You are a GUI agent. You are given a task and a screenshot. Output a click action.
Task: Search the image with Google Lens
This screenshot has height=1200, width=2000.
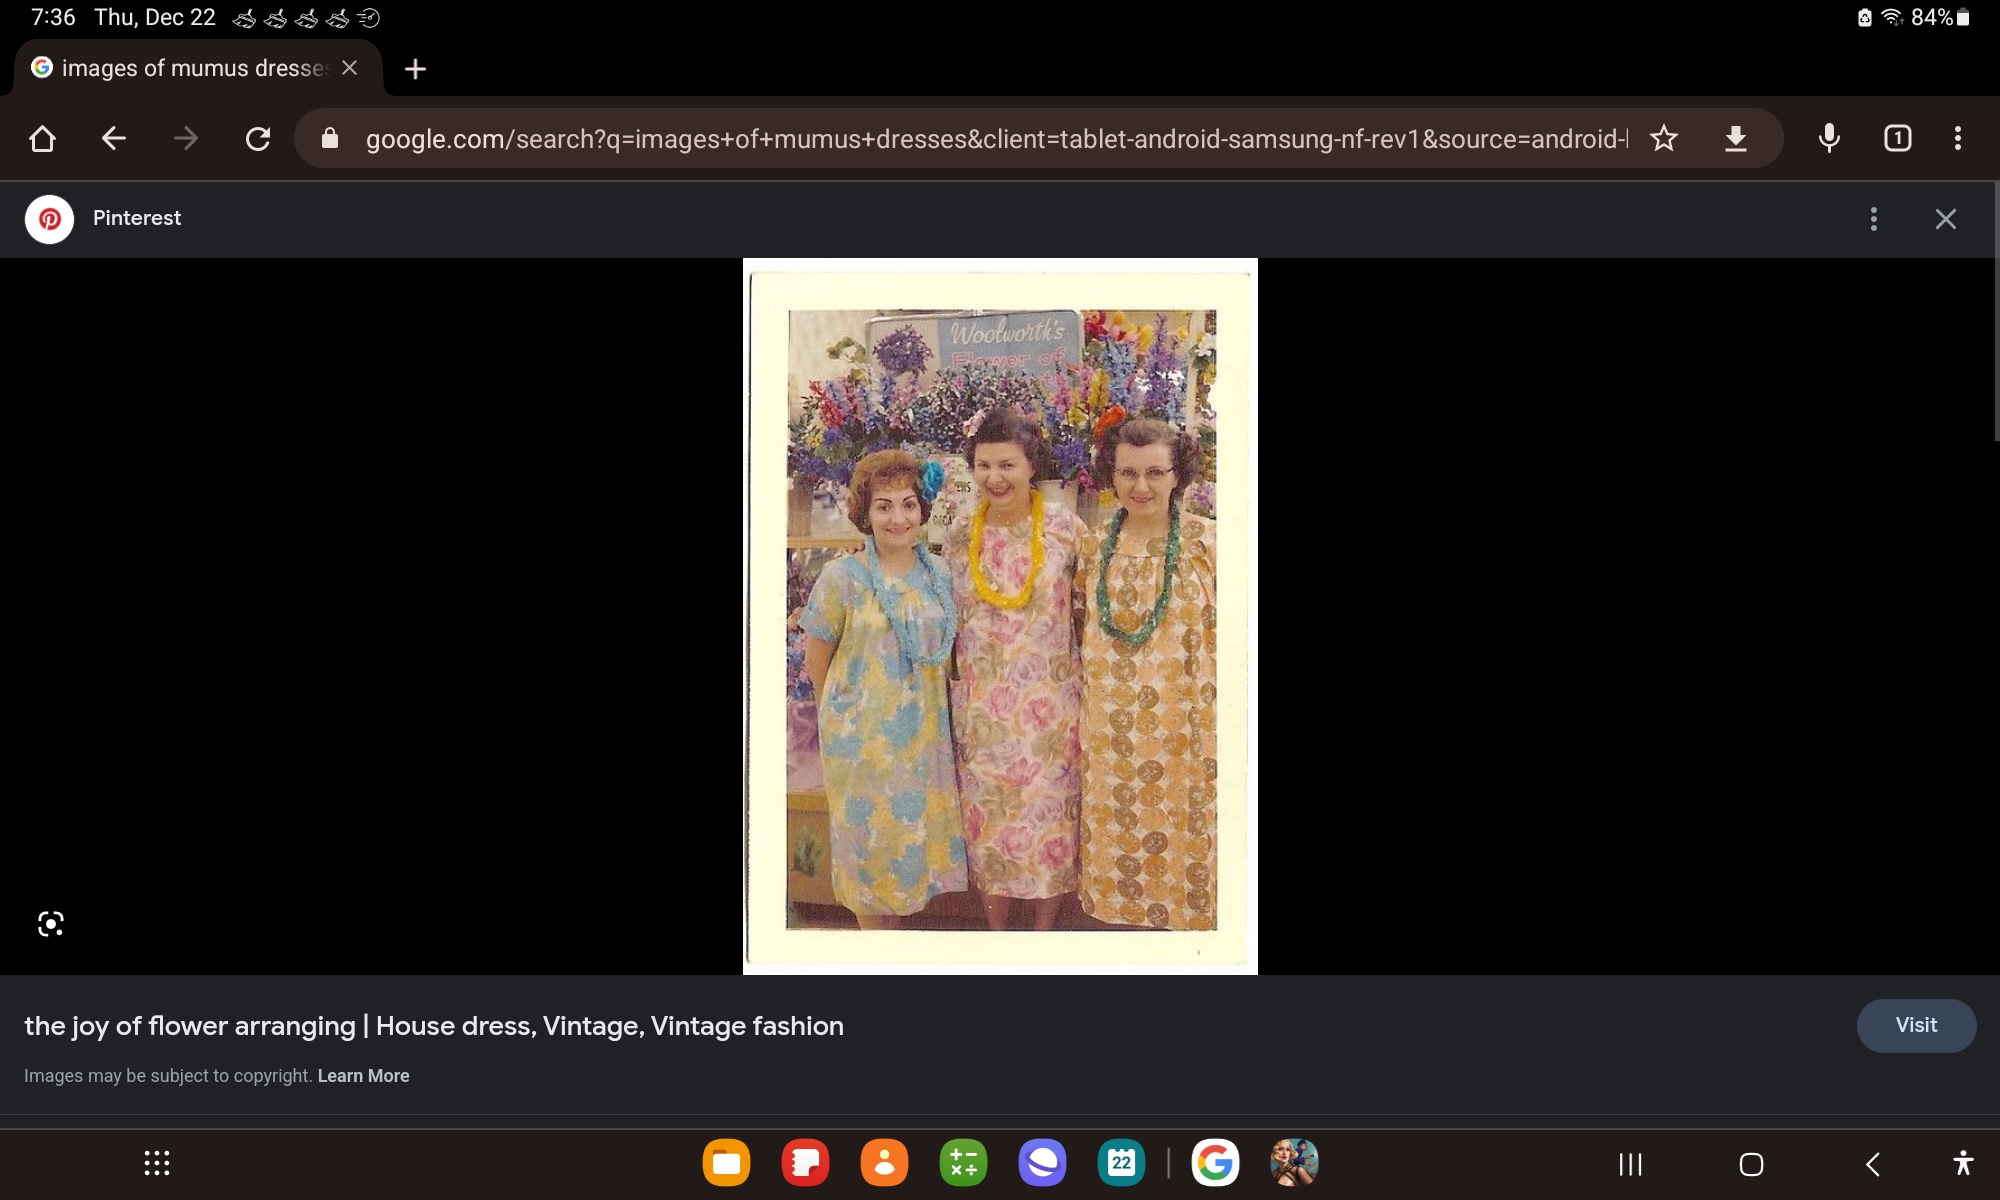click(x=51, y=923)
